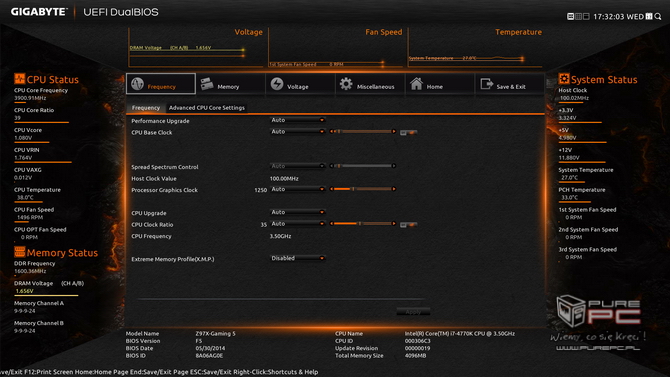Screen dimensions: 670x377
Task: Increase CPU Clock Ratio with right arrow
Action: tap(394, 224)
